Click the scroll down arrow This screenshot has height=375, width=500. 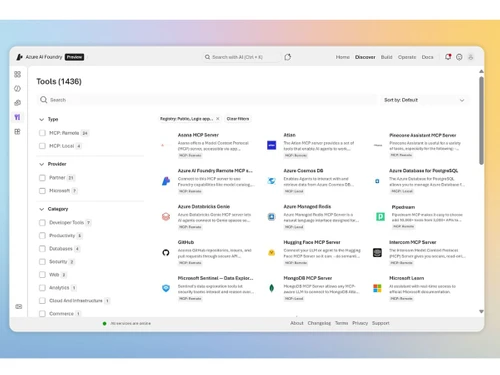click(481, 311)
